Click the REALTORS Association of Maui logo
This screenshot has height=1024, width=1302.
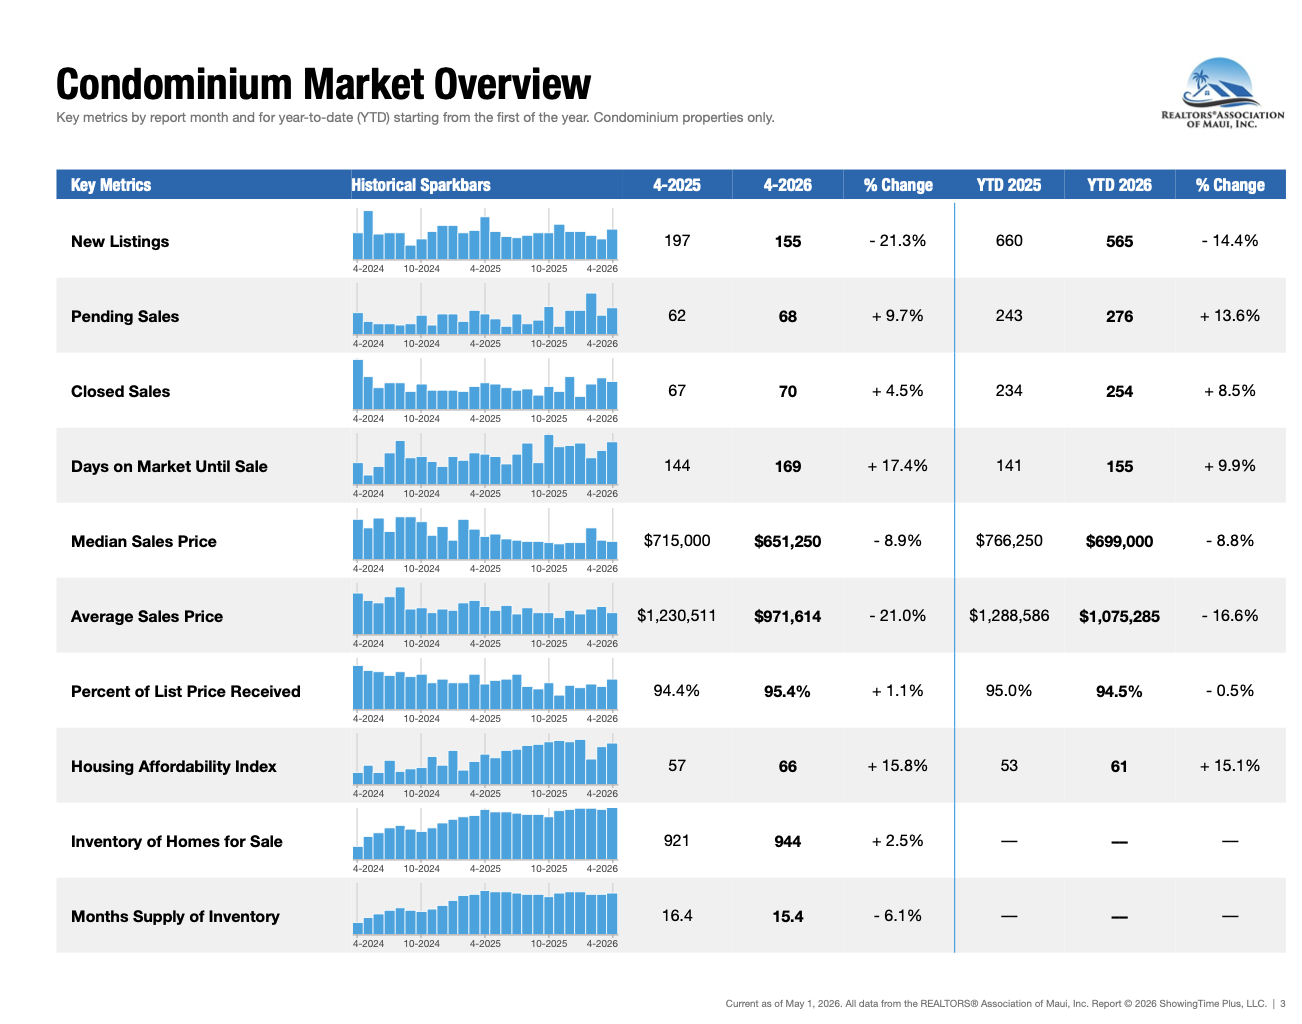tap(1222, 92)
